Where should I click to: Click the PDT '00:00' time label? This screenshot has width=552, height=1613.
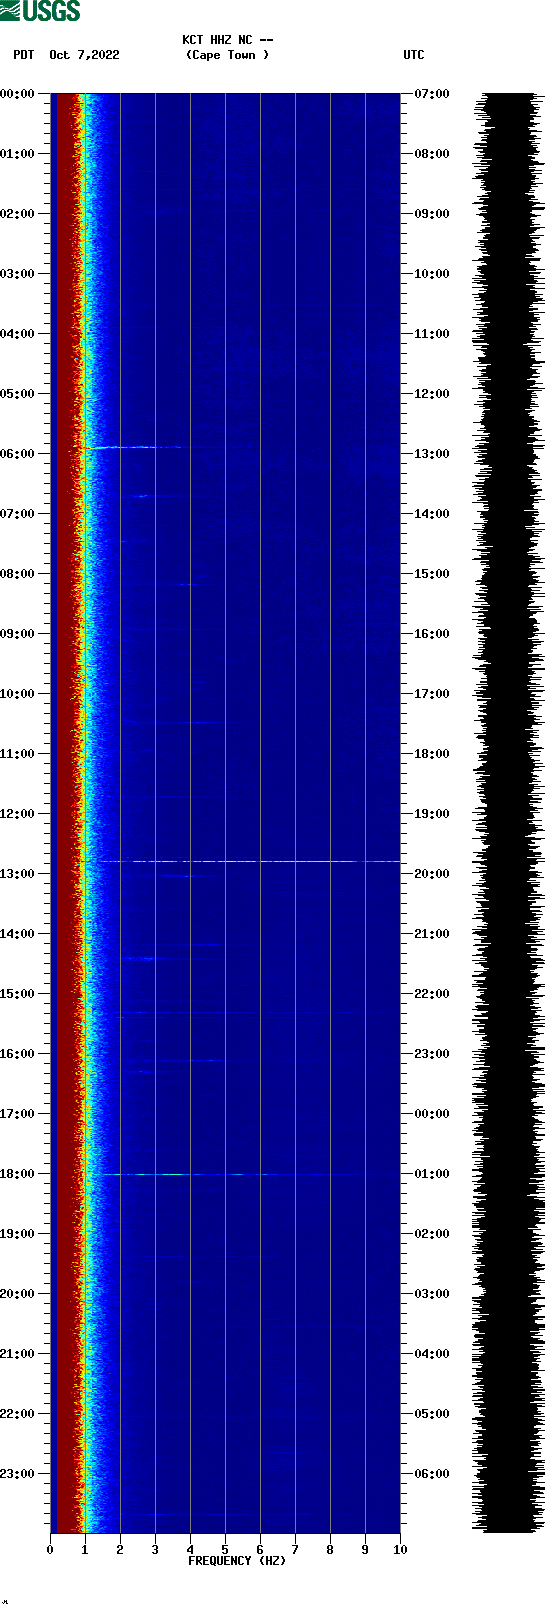click(x=18, y=94)
